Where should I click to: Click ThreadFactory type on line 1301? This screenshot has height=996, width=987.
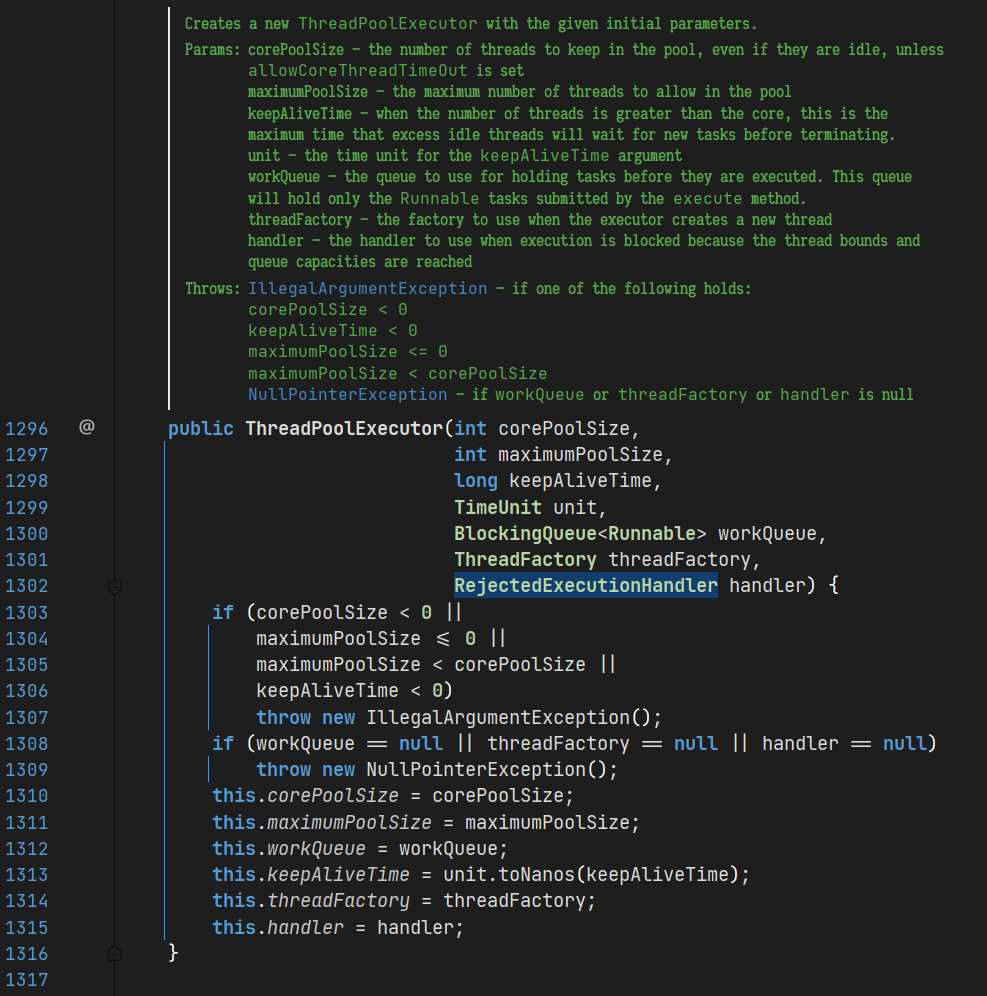pyautogui.click(x=525, y=559)
